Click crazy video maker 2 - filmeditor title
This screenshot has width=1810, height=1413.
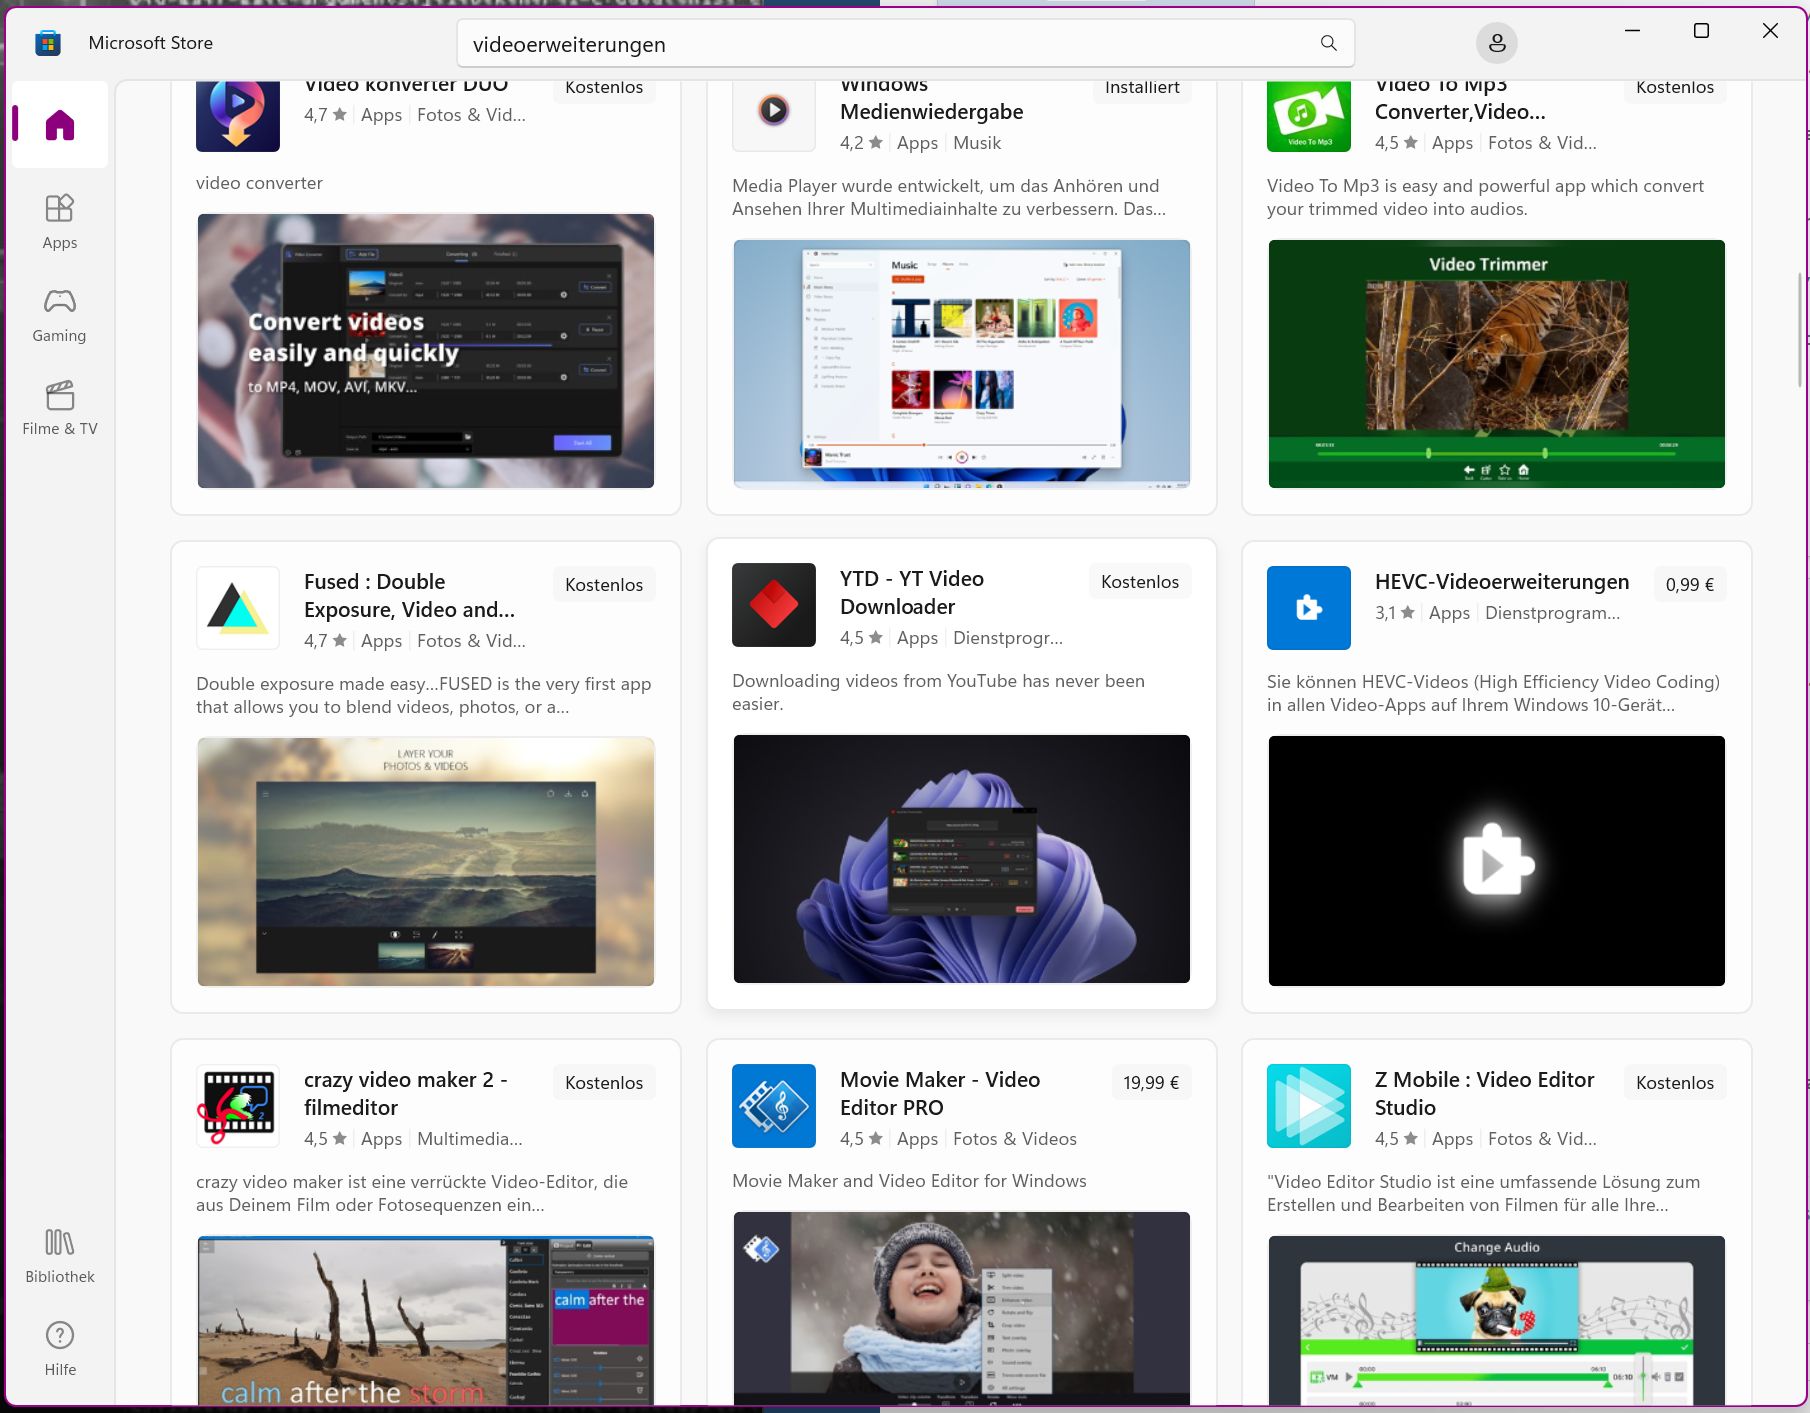(406, 1094)
